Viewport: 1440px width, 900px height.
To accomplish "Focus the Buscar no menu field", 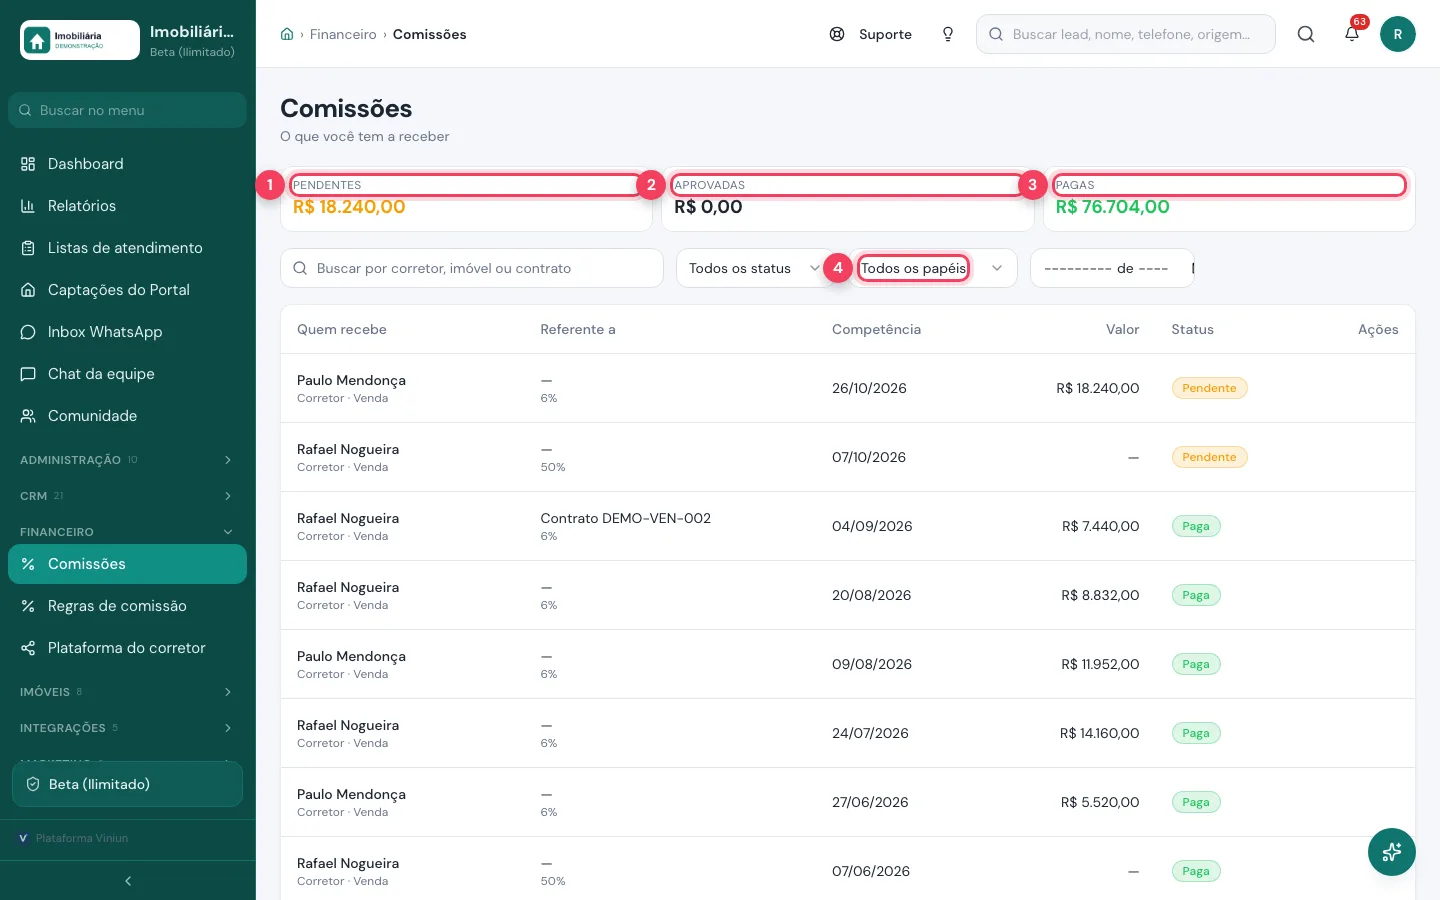I will click(x=127, y=110).
